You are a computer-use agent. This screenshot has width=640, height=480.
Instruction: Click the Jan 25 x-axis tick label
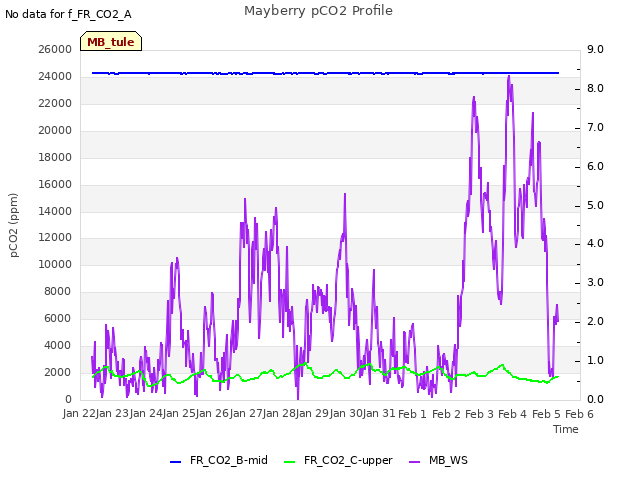coord(179,413)
